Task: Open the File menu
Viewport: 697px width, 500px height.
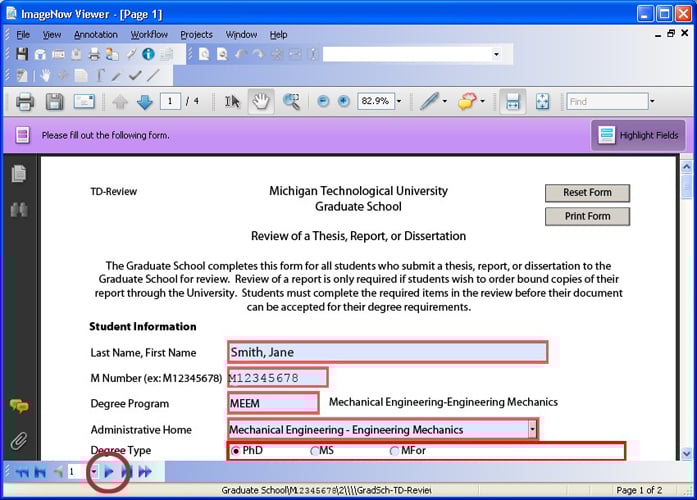Action: click(x=23, y=35)
